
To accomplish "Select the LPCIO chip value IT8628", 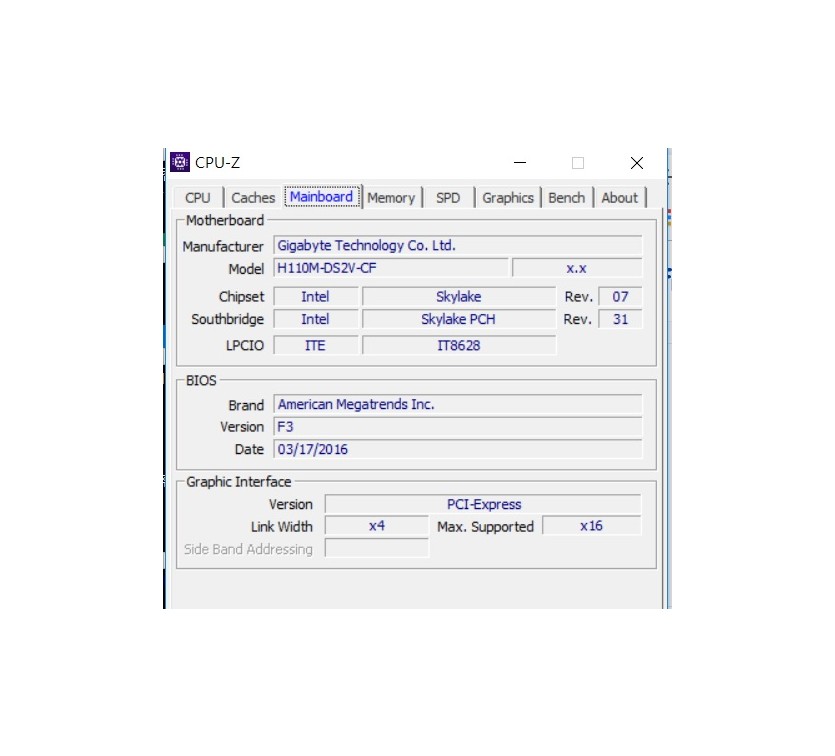I will tap(459, 345).
